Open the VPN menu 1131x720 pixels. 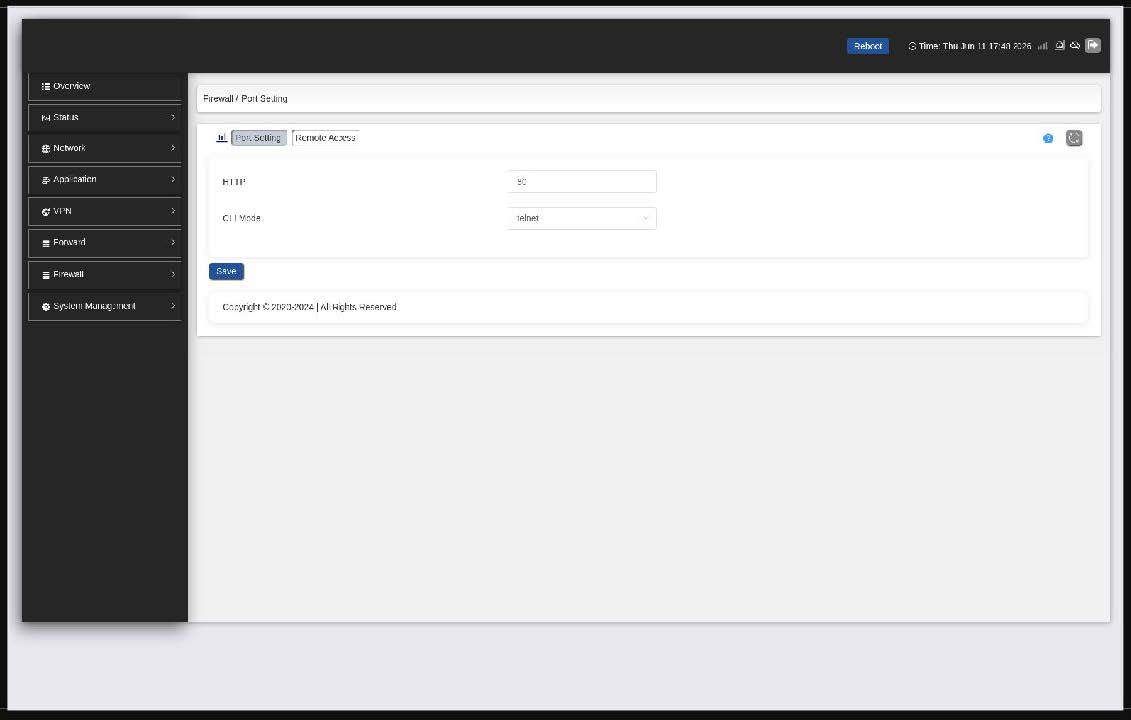(x=105, y=211)
